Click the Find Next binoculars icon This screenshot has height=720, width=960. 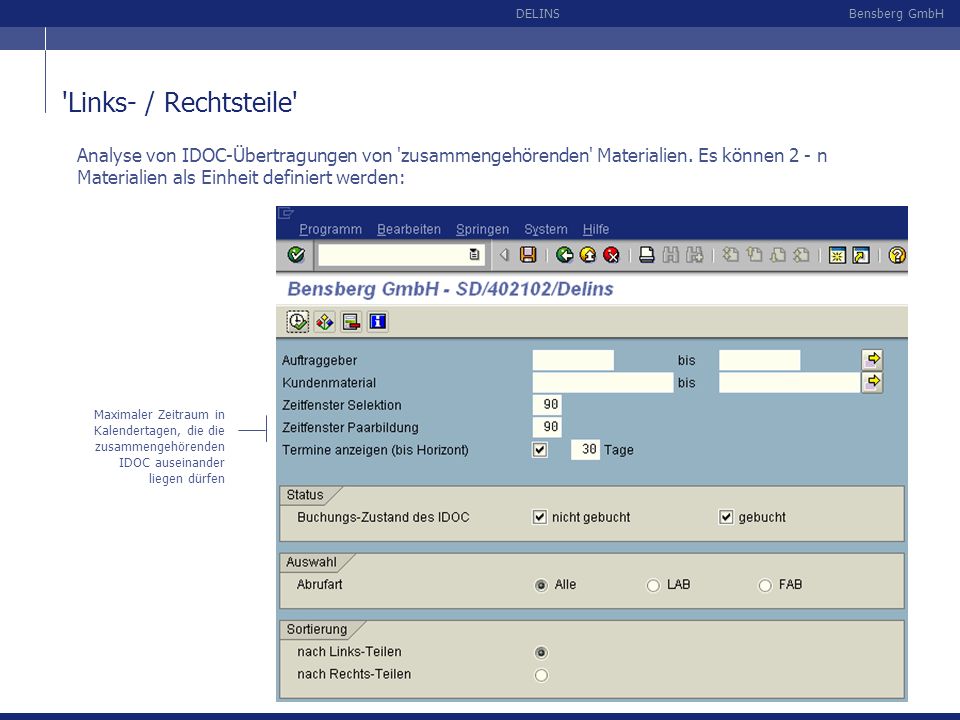point(694,255)
